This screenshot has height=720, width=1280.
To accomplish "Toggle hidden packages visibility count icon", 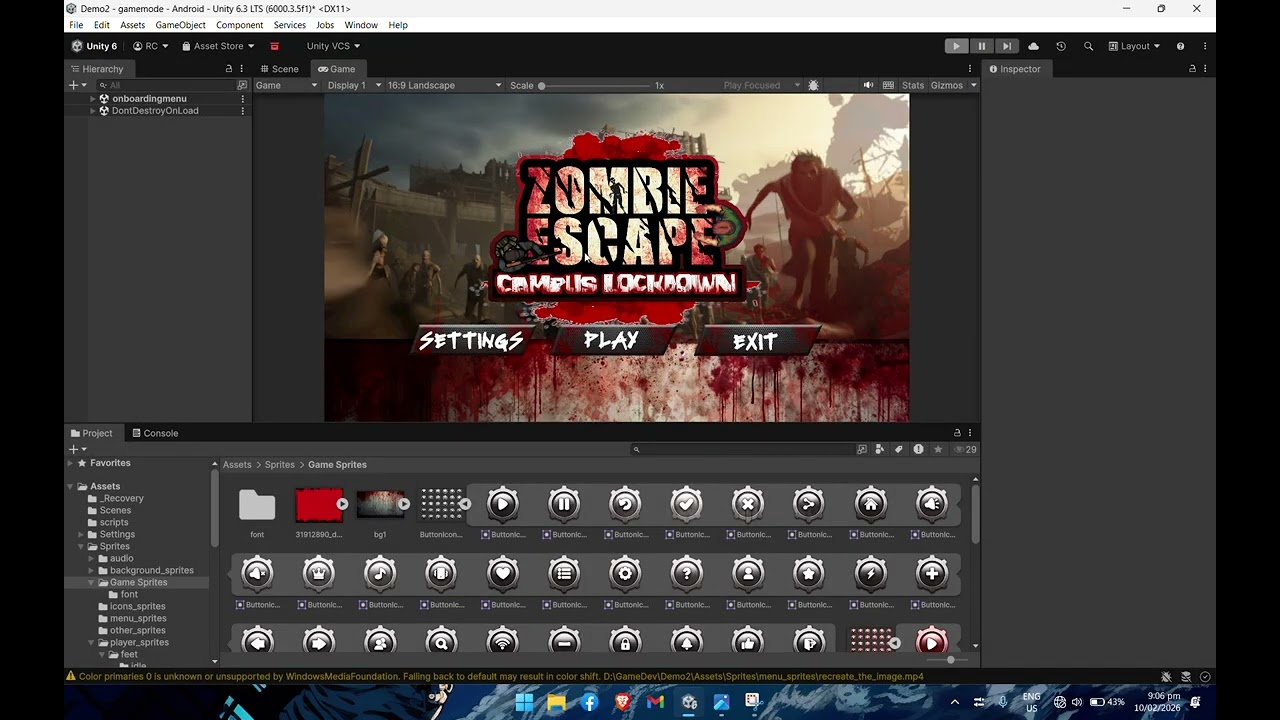I will [x=965, y=450].
